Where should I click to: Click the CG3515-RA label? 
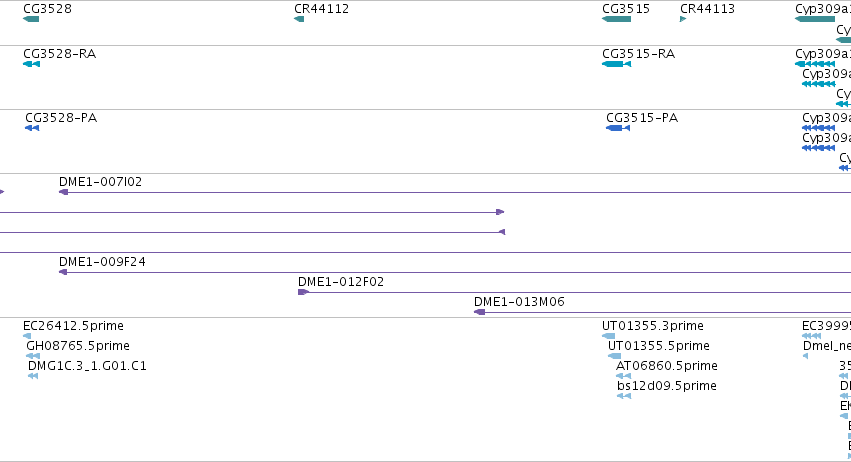click(x=638, y=54)
